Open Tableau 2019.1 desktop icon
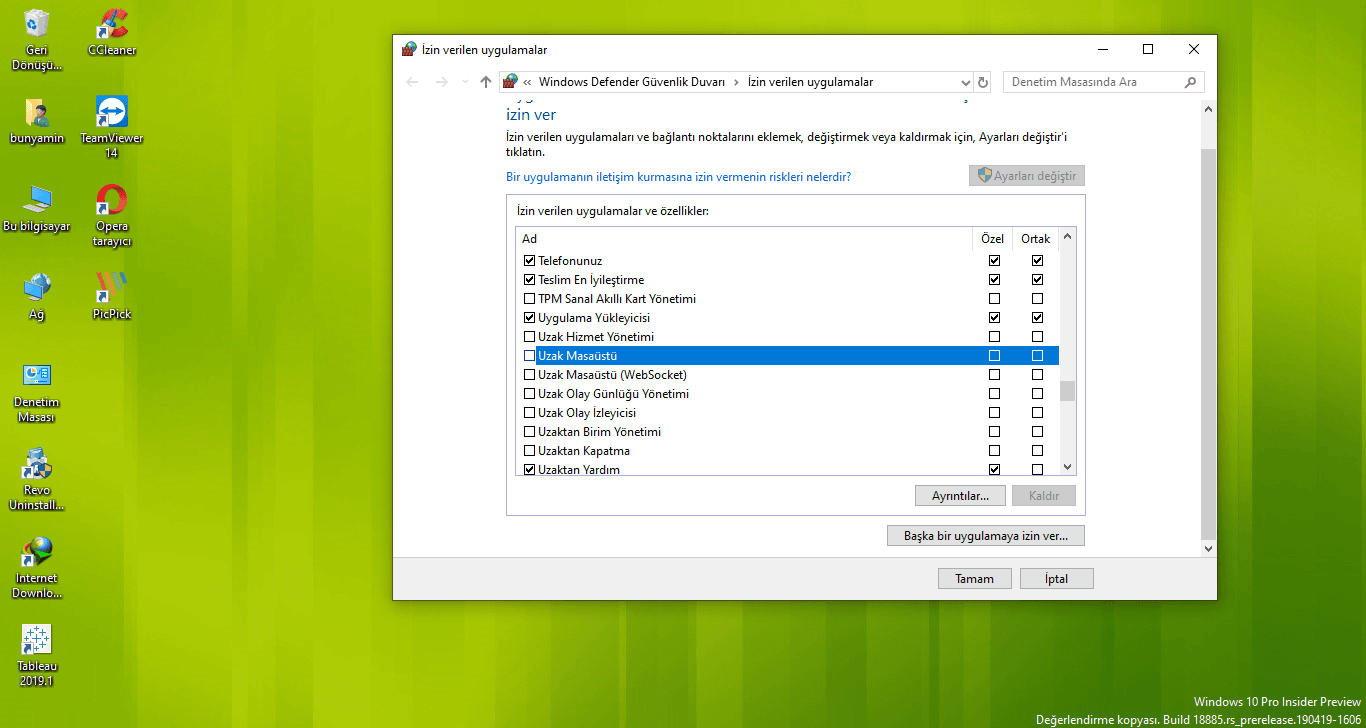Image resolution: width=1366 pixels, height=728 pixels. pyautogui.click(x=37, y=655)
